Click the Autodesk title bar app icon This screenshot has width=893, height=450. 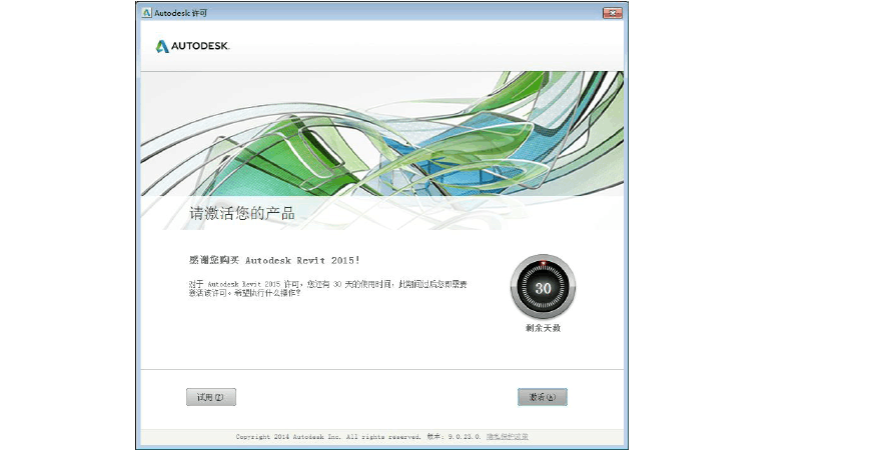coord(147,13)
